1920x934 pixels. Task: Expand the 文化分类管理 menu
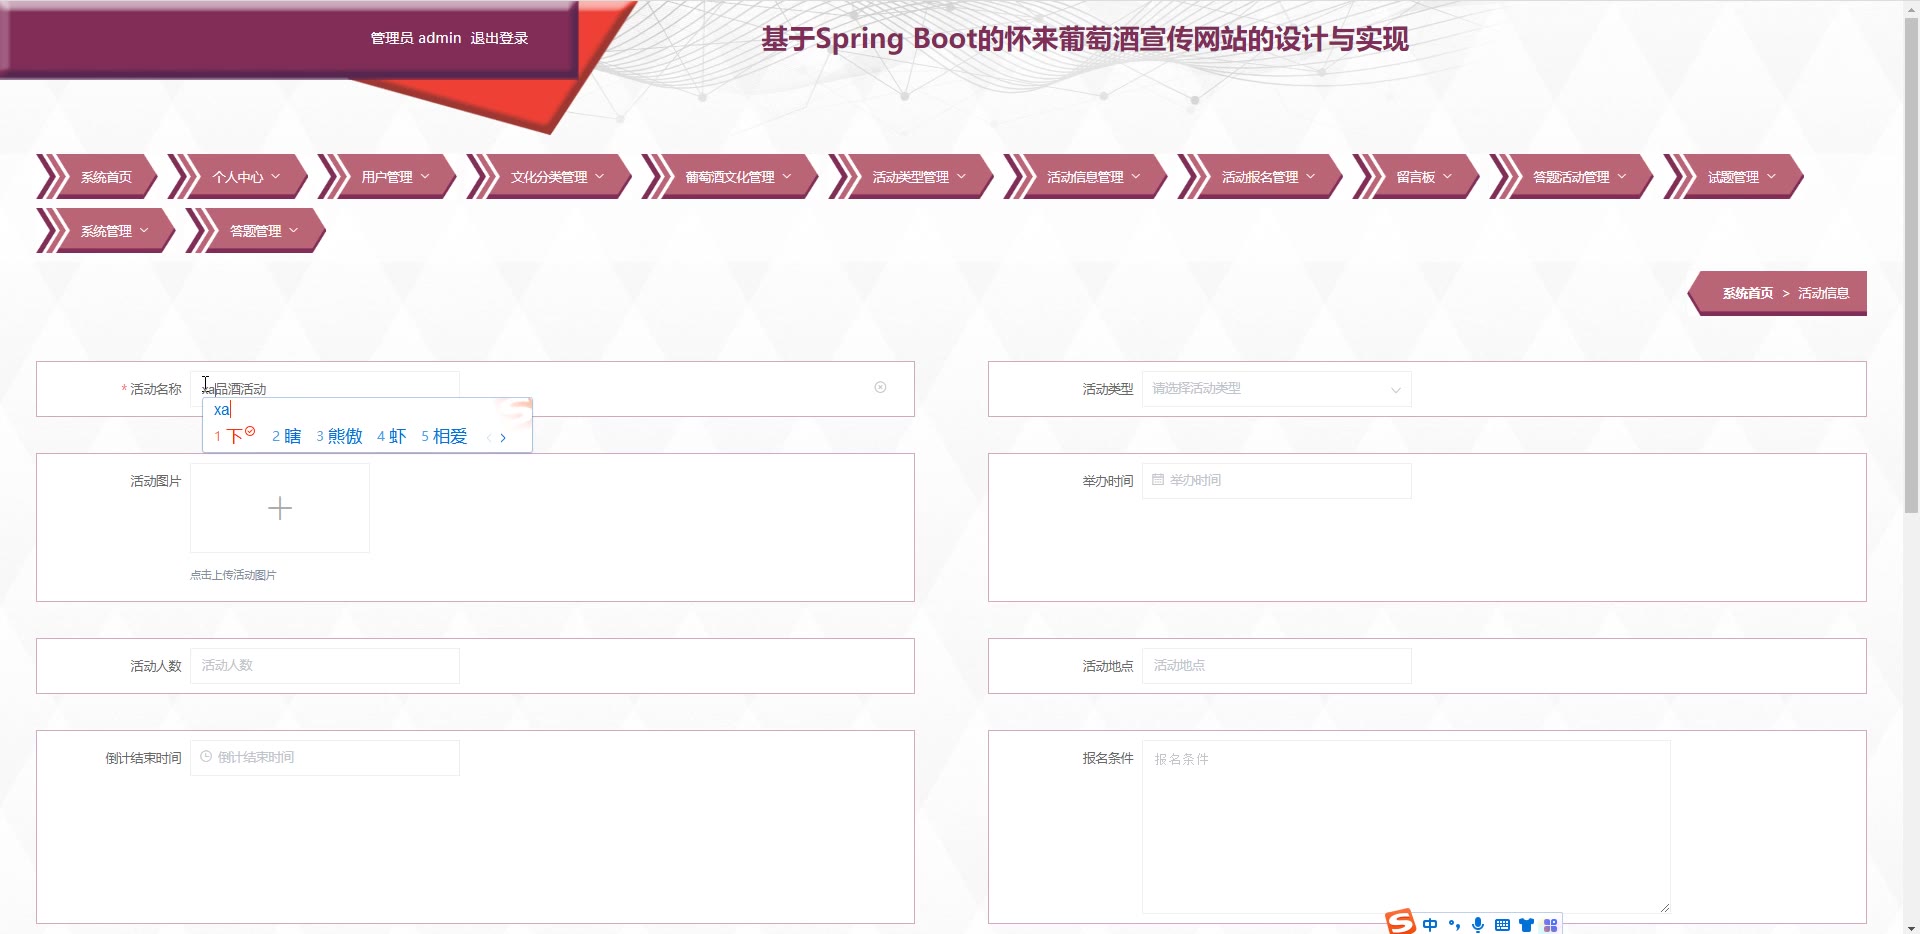[549, 177]
